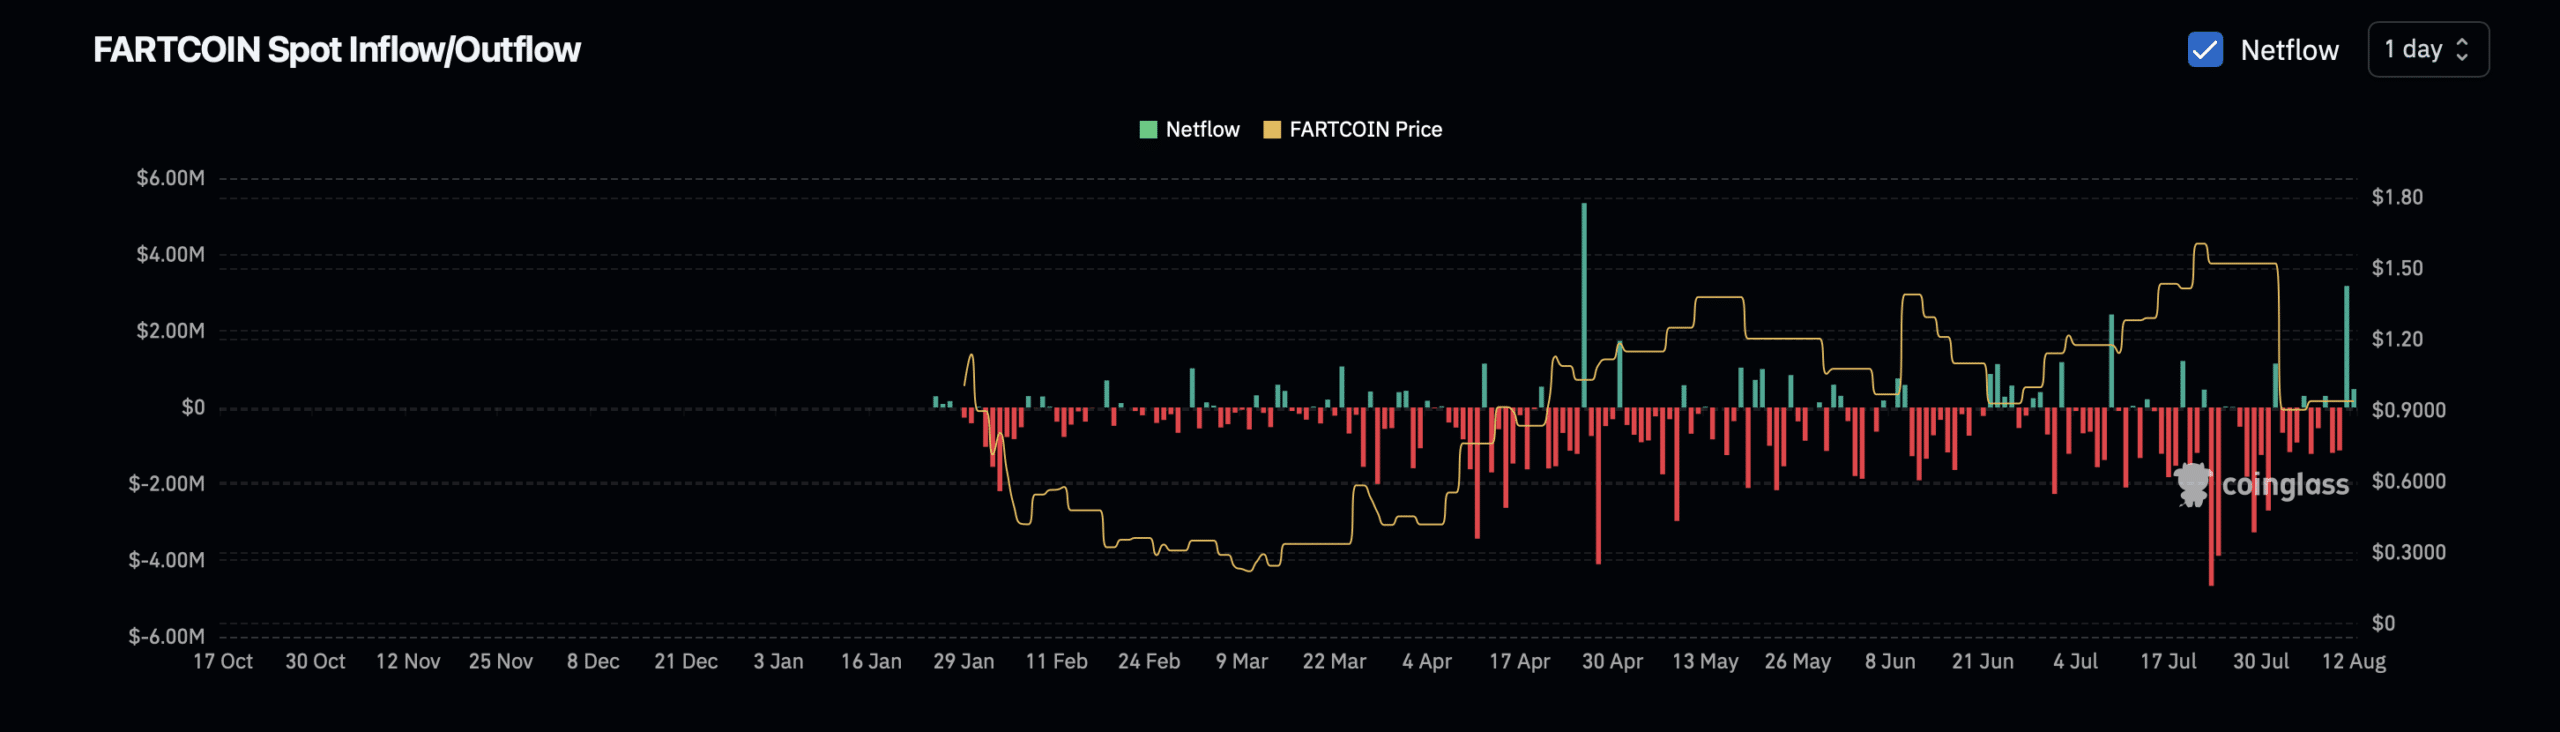
Task: Toggle FARTCOIN Price series via legend text
Action: pyautogui.click(x=1365, y=130)
